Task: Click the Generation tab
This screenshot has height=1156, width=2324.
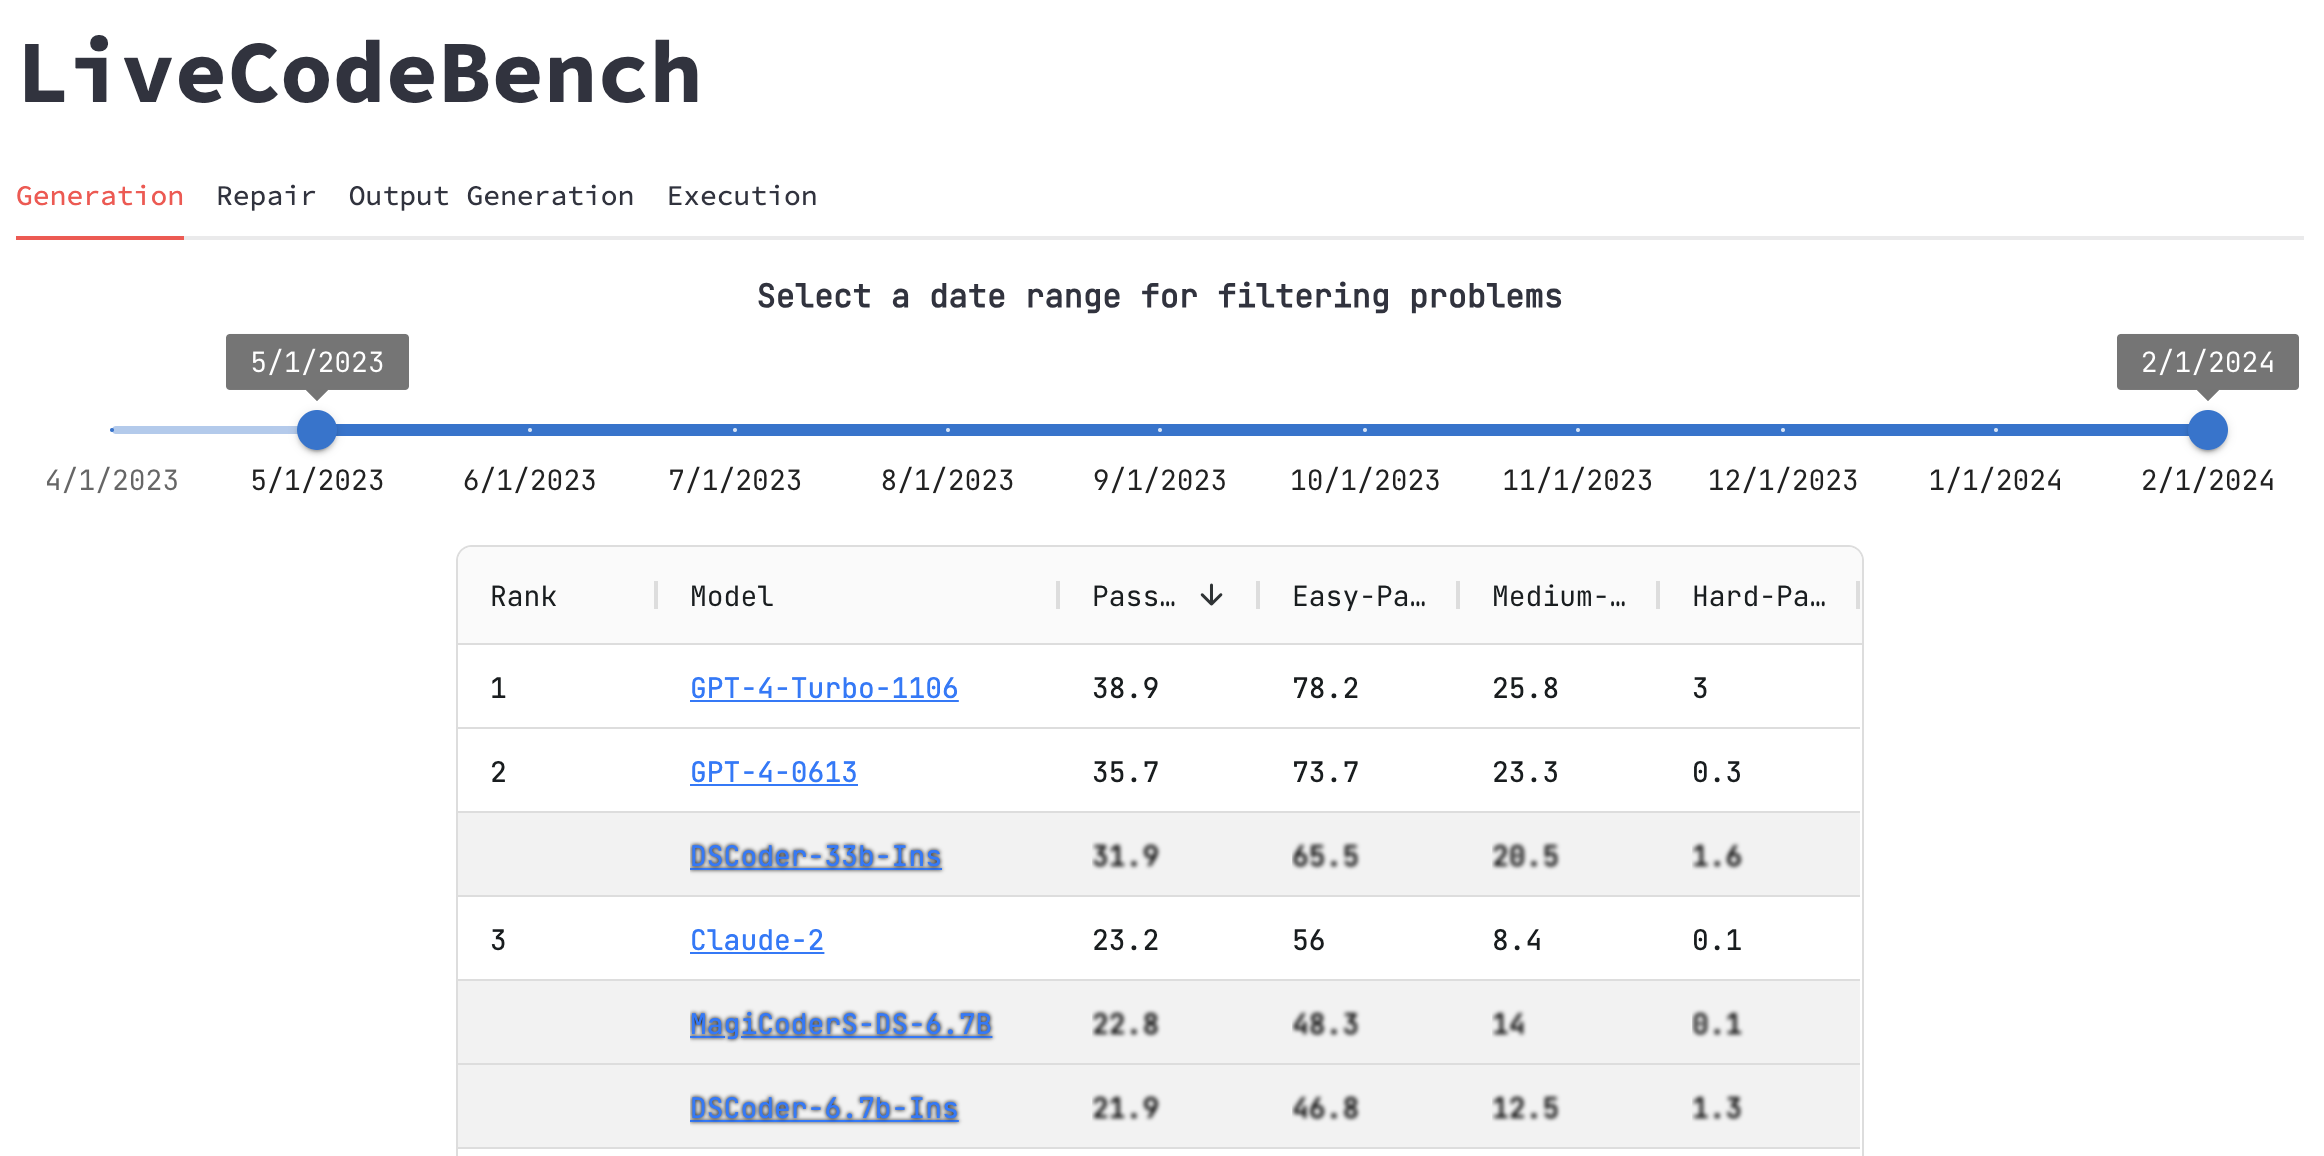Action: coord(100,196)
